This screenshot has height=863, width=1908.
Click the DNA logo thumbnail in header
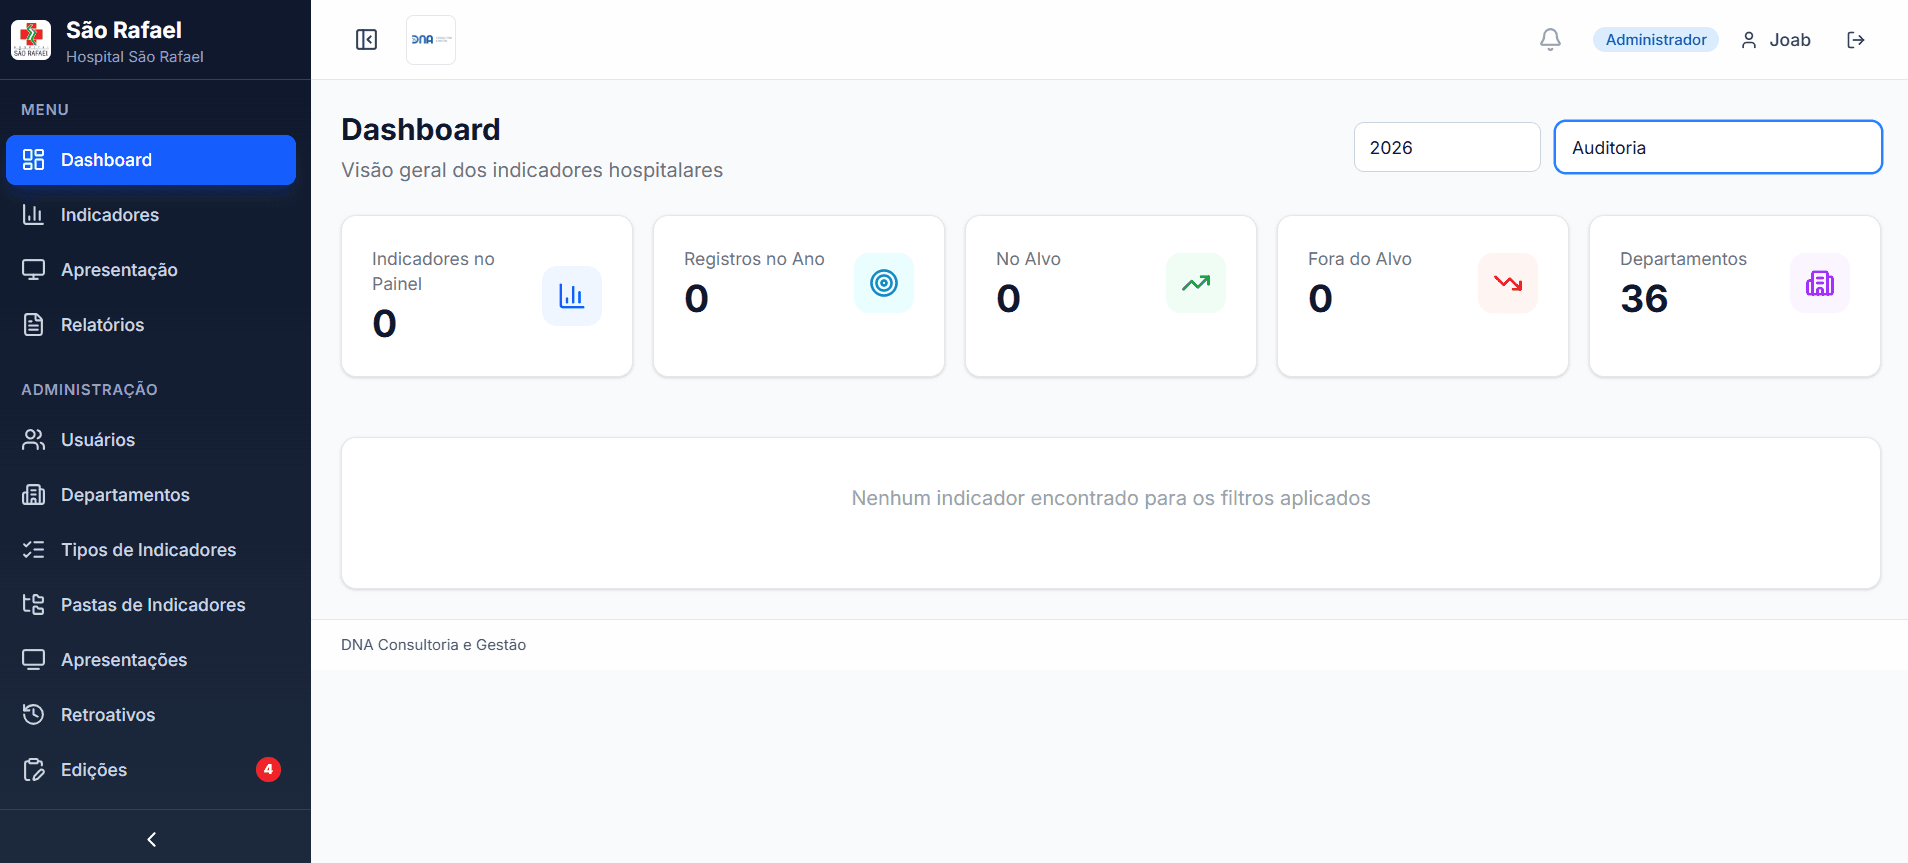[431, 40]
